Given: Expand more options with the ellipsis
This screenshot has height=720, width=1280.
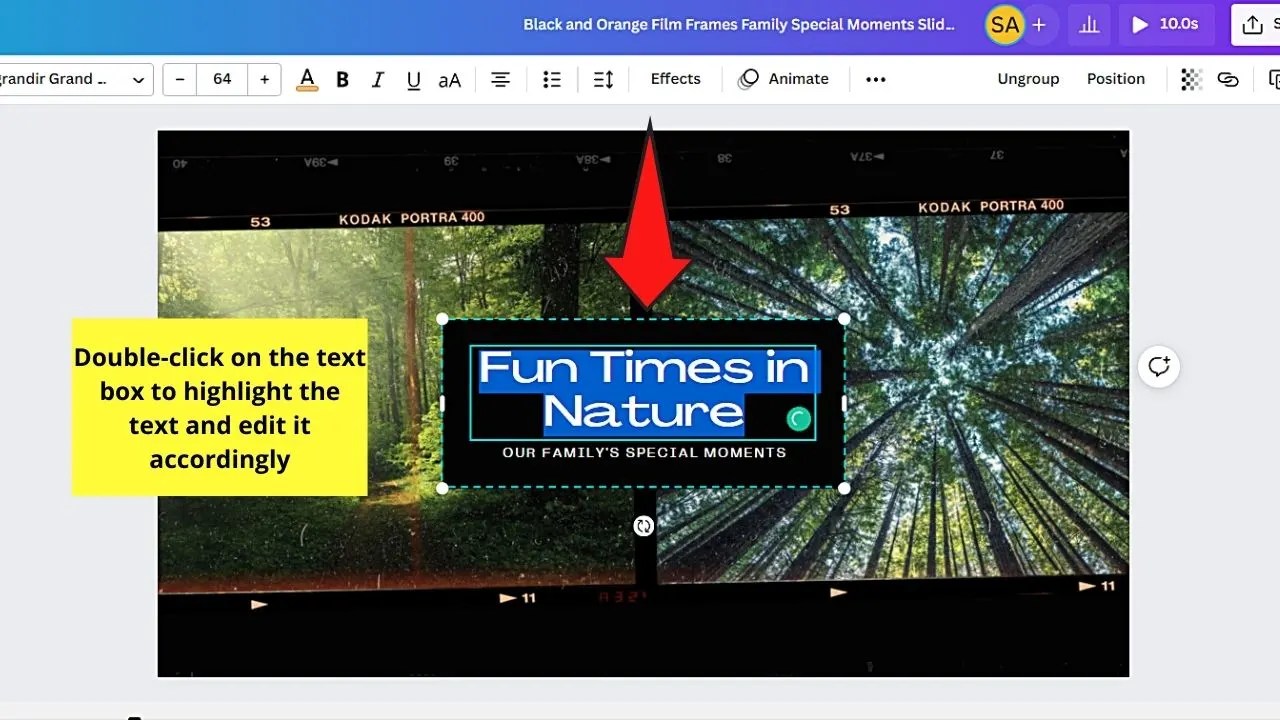Looking at the screenshot, I should [x=875, y=79].
